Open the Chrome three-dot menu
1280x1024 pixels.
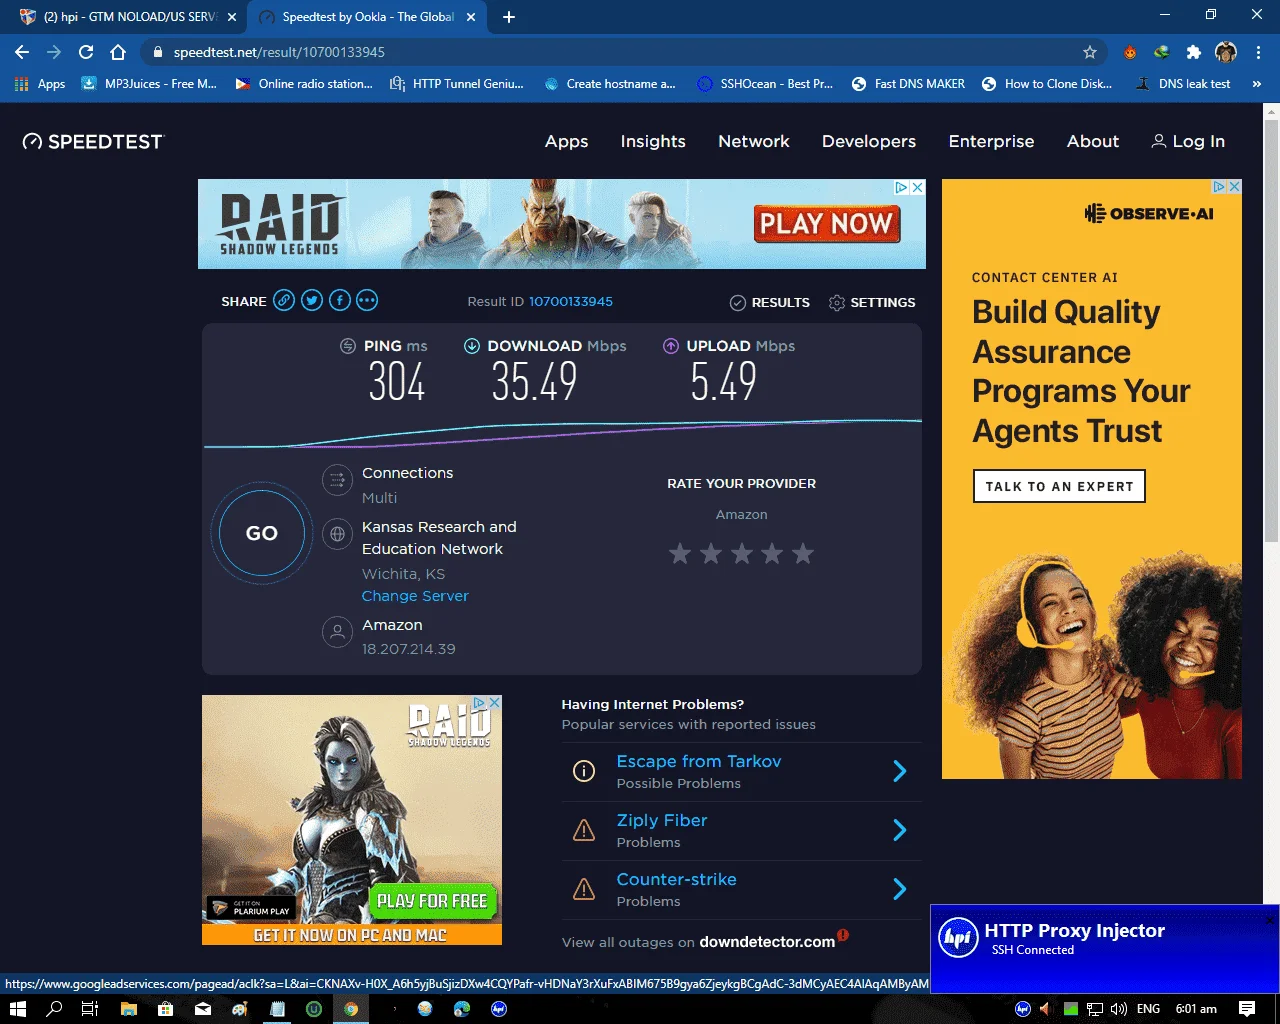1258,52
